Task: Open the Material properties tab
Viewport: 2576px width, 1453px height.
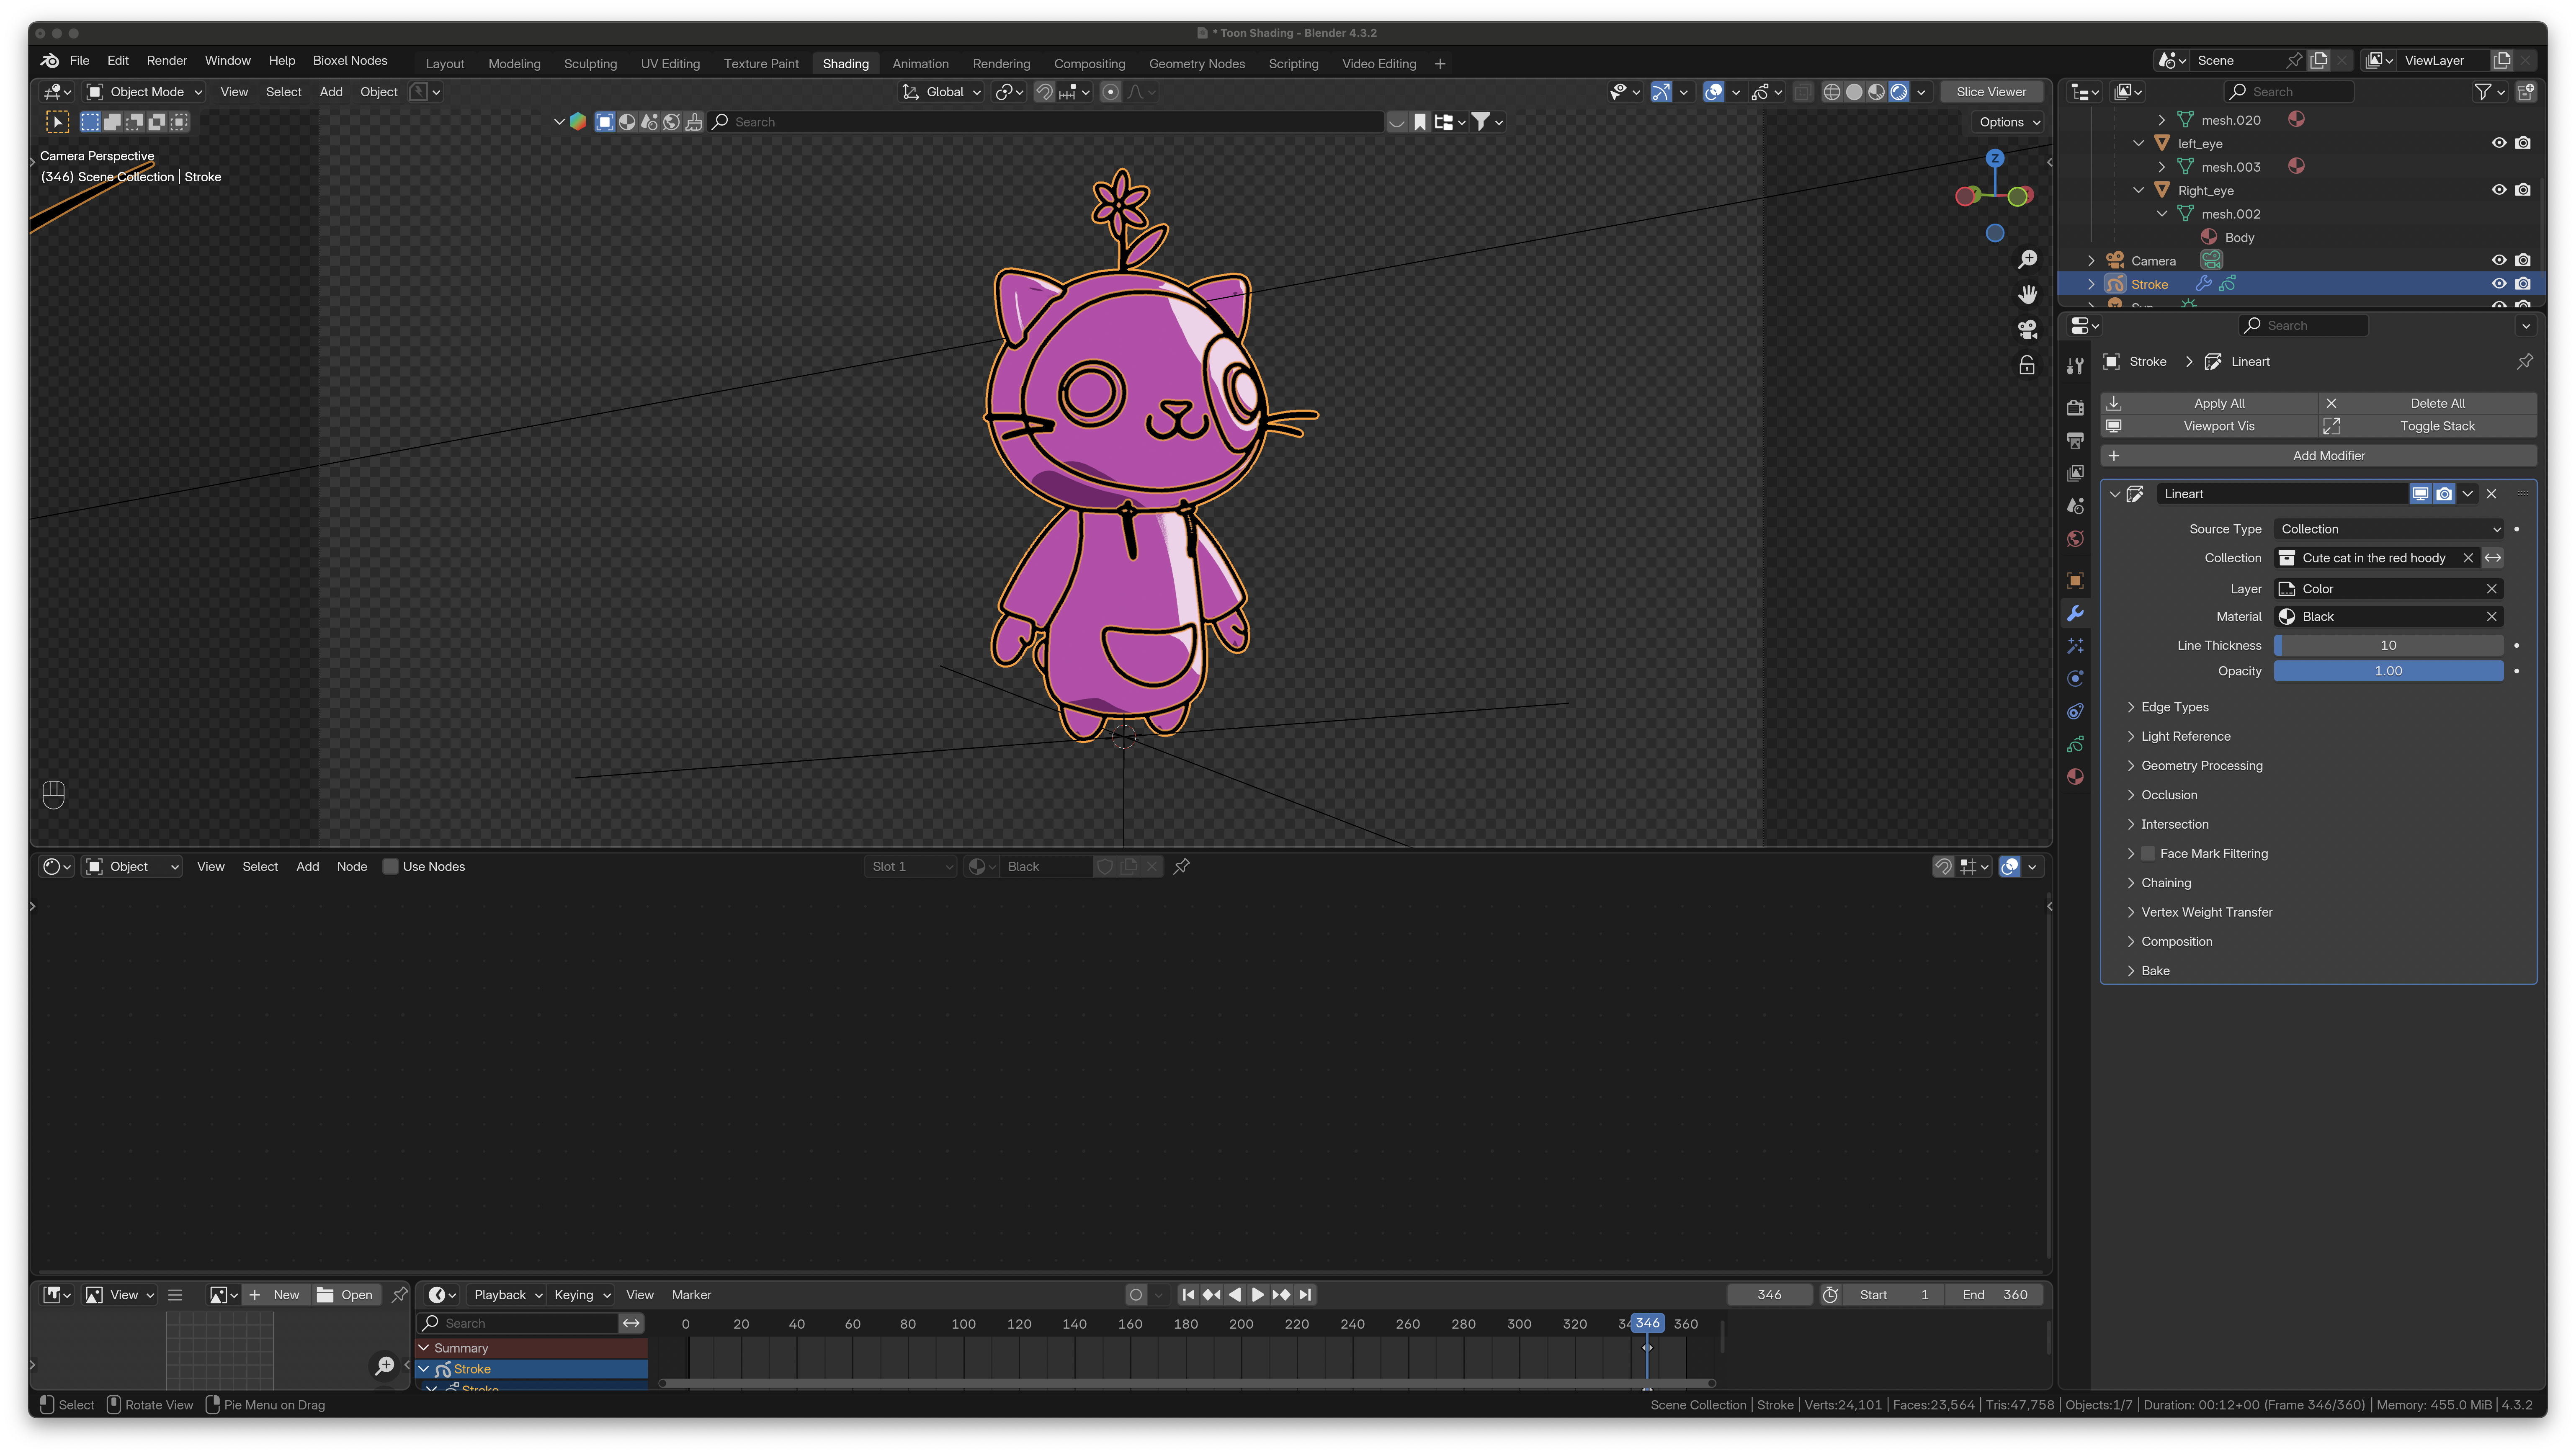Action: tap(2075, 777)
